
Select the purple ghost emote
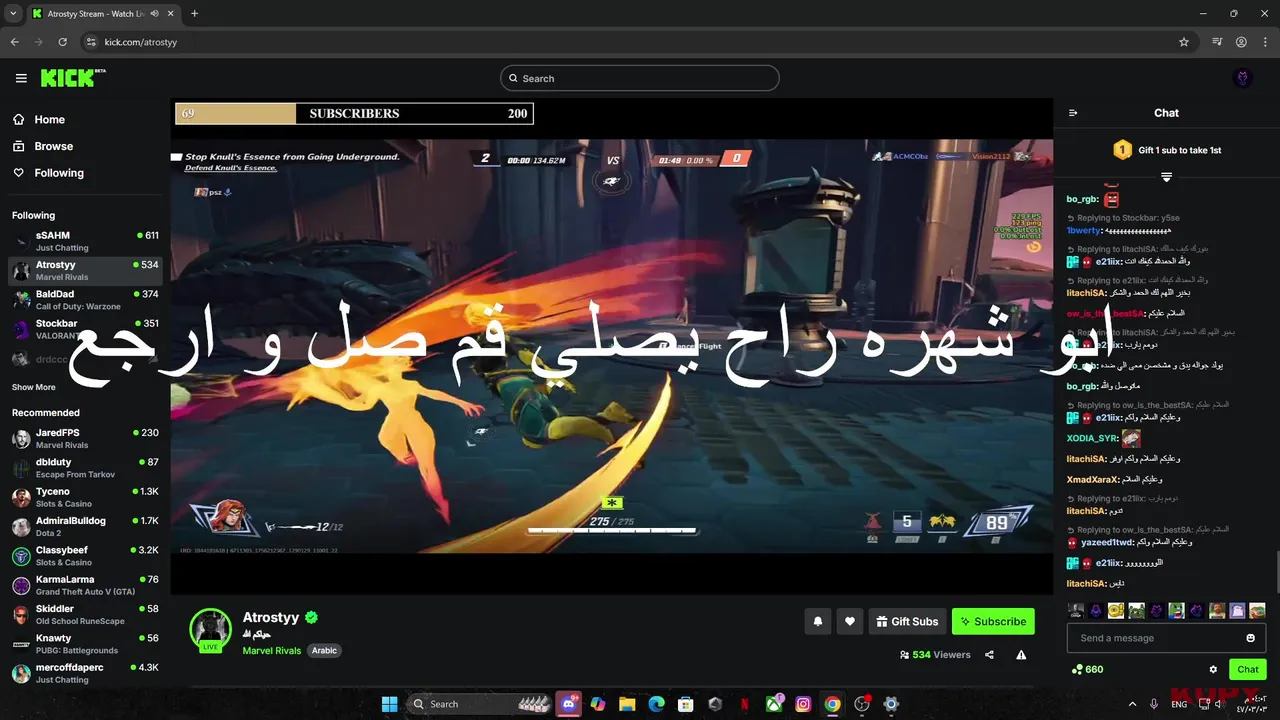point(1237,610)
